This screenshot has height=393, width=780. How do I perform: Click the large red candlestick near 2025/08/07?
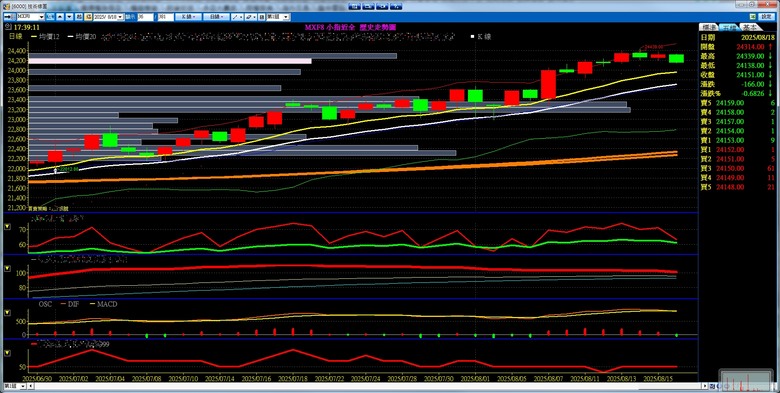[x=548, y=85]
